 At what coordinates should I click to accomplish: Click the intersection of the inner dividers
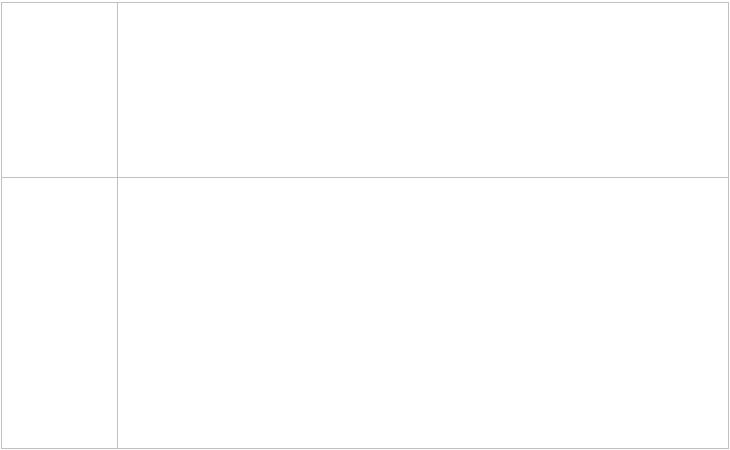[117, 177]
